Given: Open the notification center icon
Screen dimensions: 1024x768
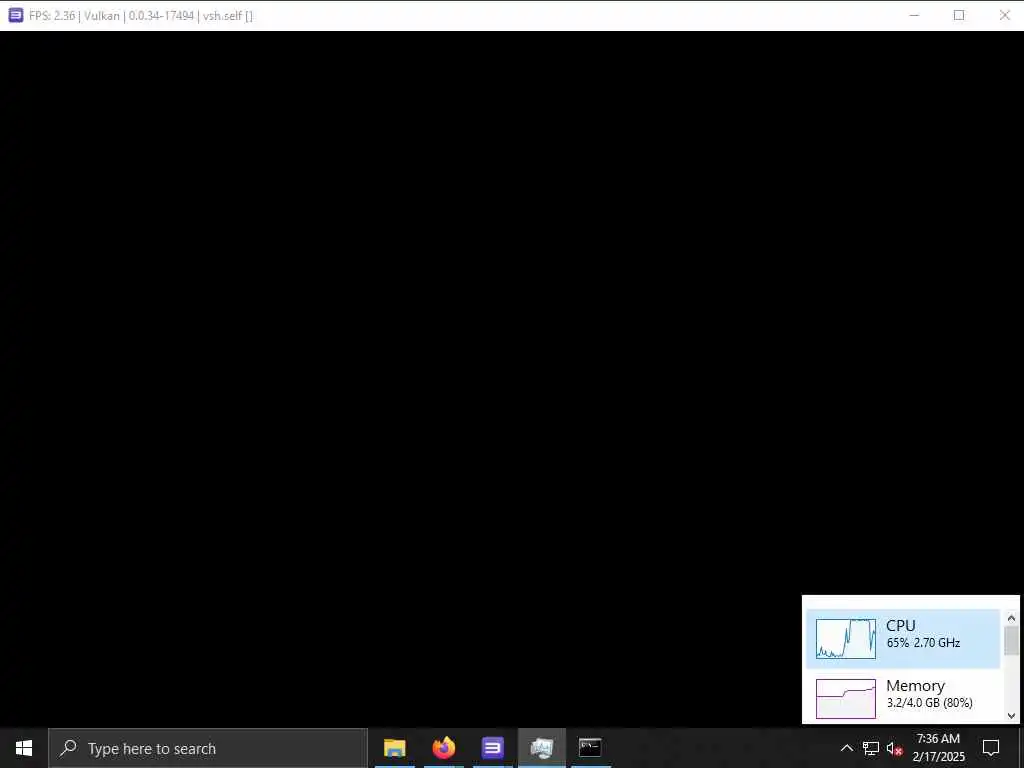Looking at the screenshot, I should tap(991, 748).
